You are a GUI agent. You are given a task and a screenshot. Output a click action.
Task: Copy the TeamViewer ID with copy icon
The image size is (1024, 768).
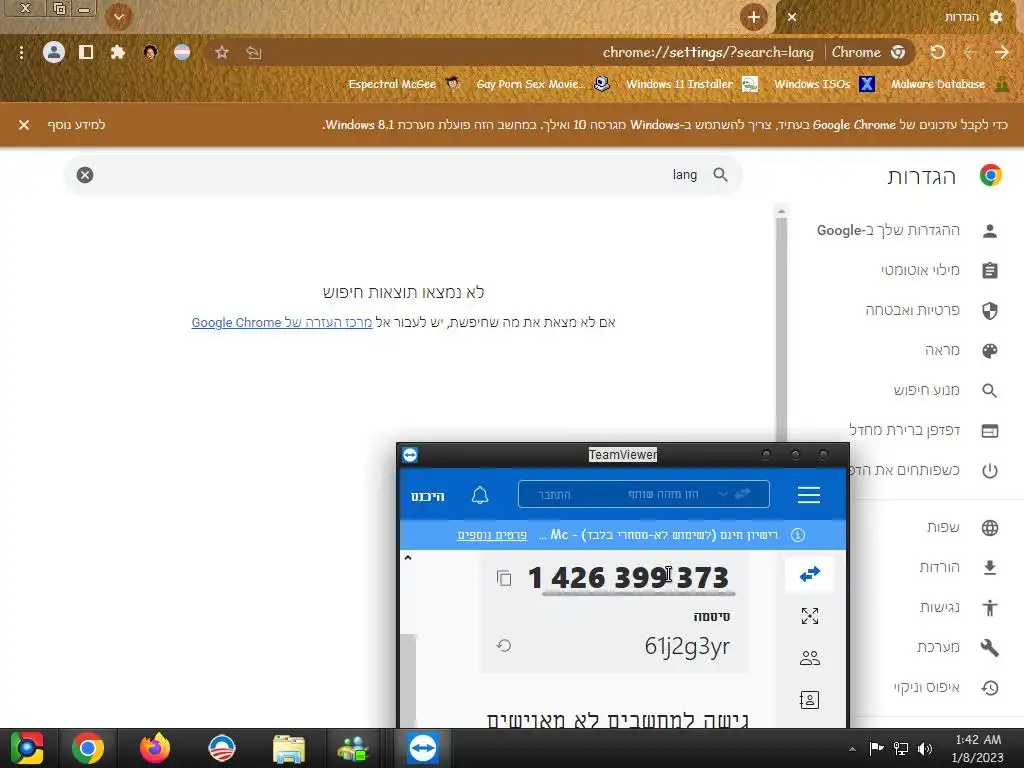pos(504,578)
